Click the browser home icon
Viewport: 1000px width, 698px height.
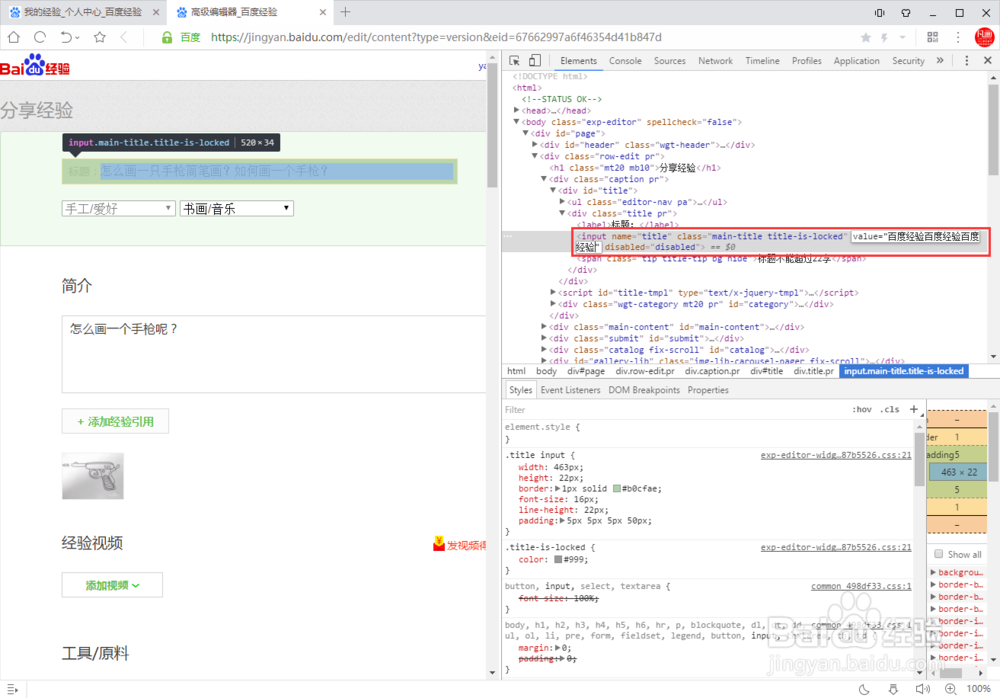pos(13,37)
